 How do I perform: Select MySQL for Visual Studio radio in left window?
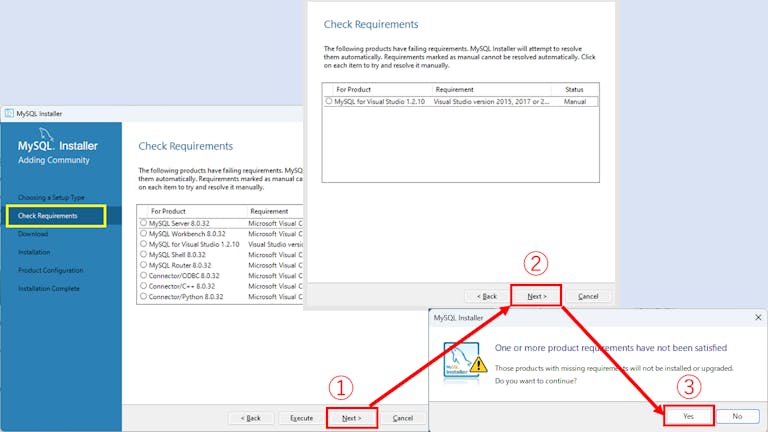[x=144, y=244]
